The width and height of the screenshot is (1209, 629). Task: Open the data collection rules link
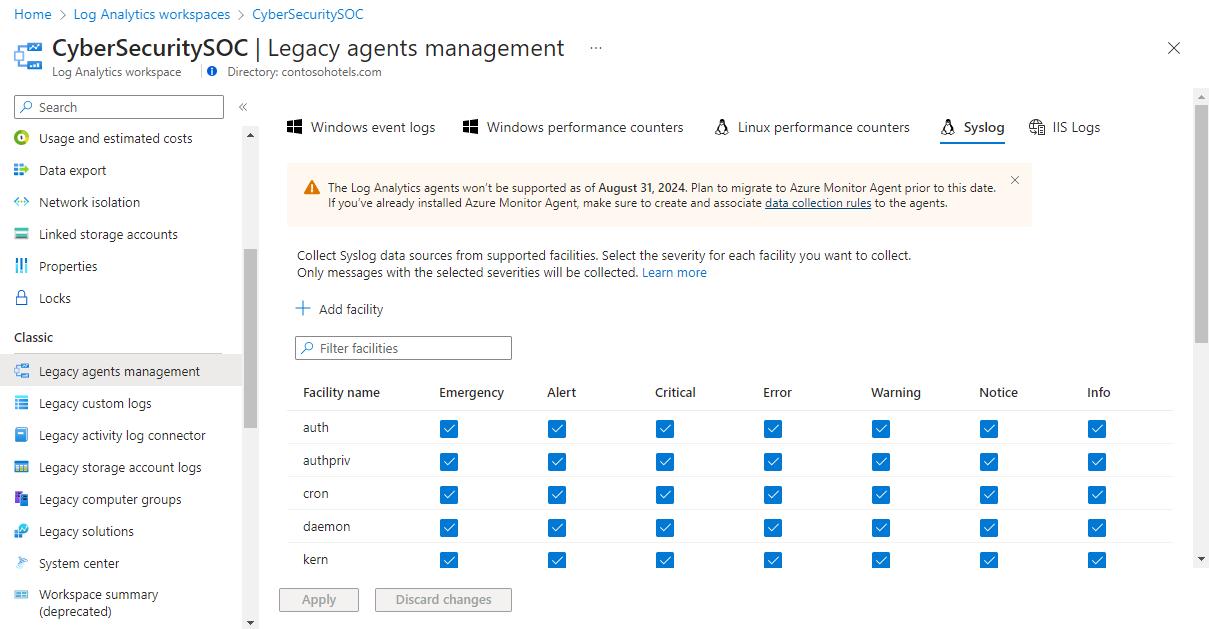pyautogui.click(x=818, y=202)
